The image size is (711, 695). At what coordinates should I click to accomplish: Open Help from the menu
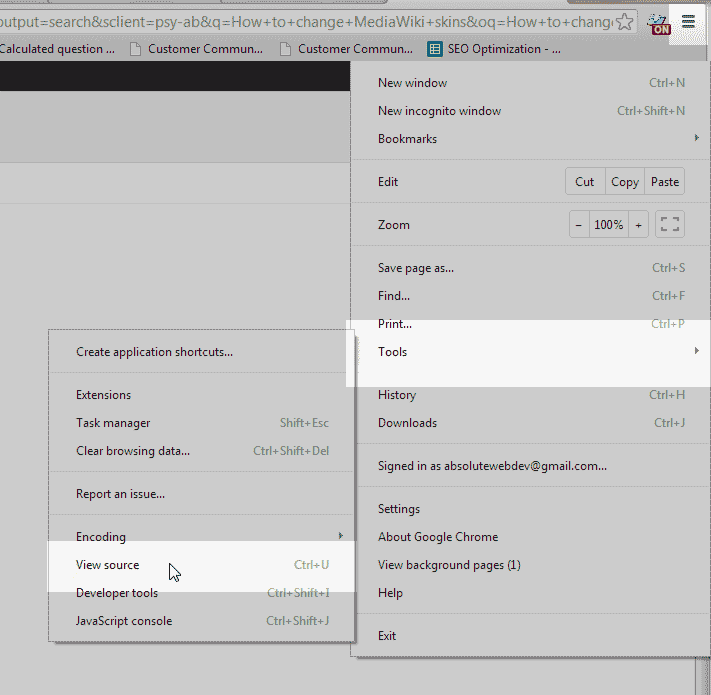531,593
